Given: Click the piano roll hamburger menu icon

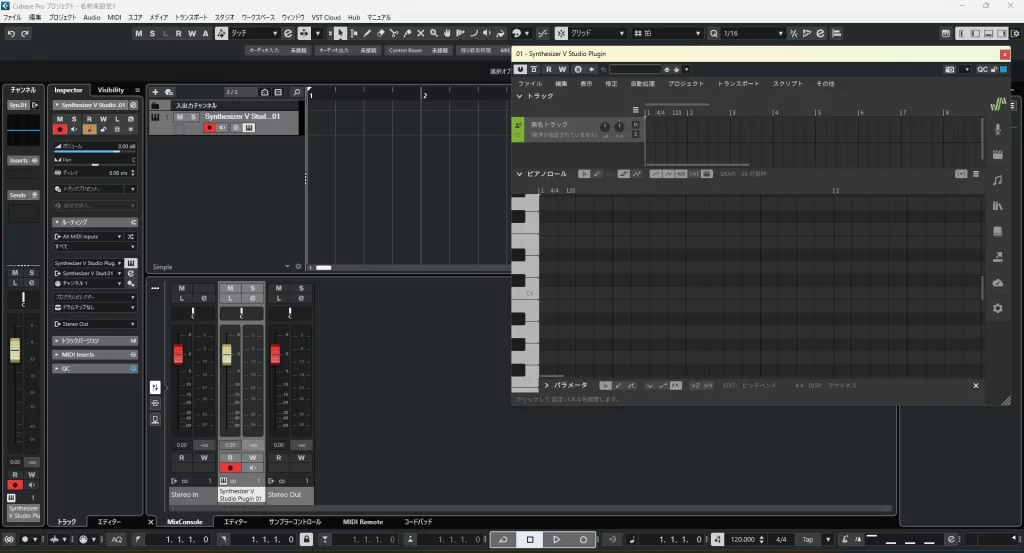Looking at the screenshot, I should pos(976,174).
